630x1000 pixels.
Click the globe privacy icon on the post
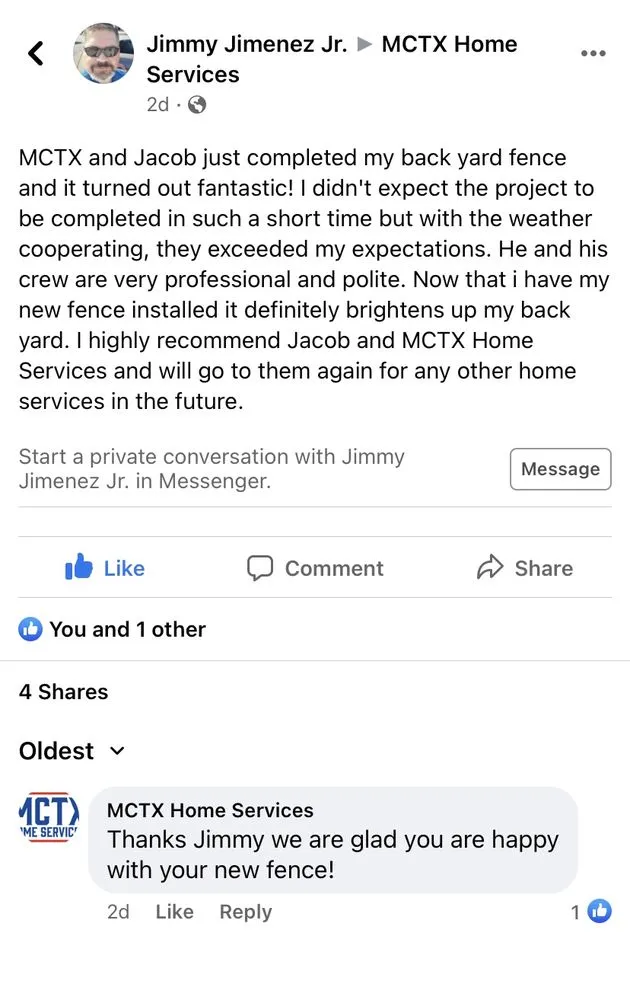coord(196,102)
